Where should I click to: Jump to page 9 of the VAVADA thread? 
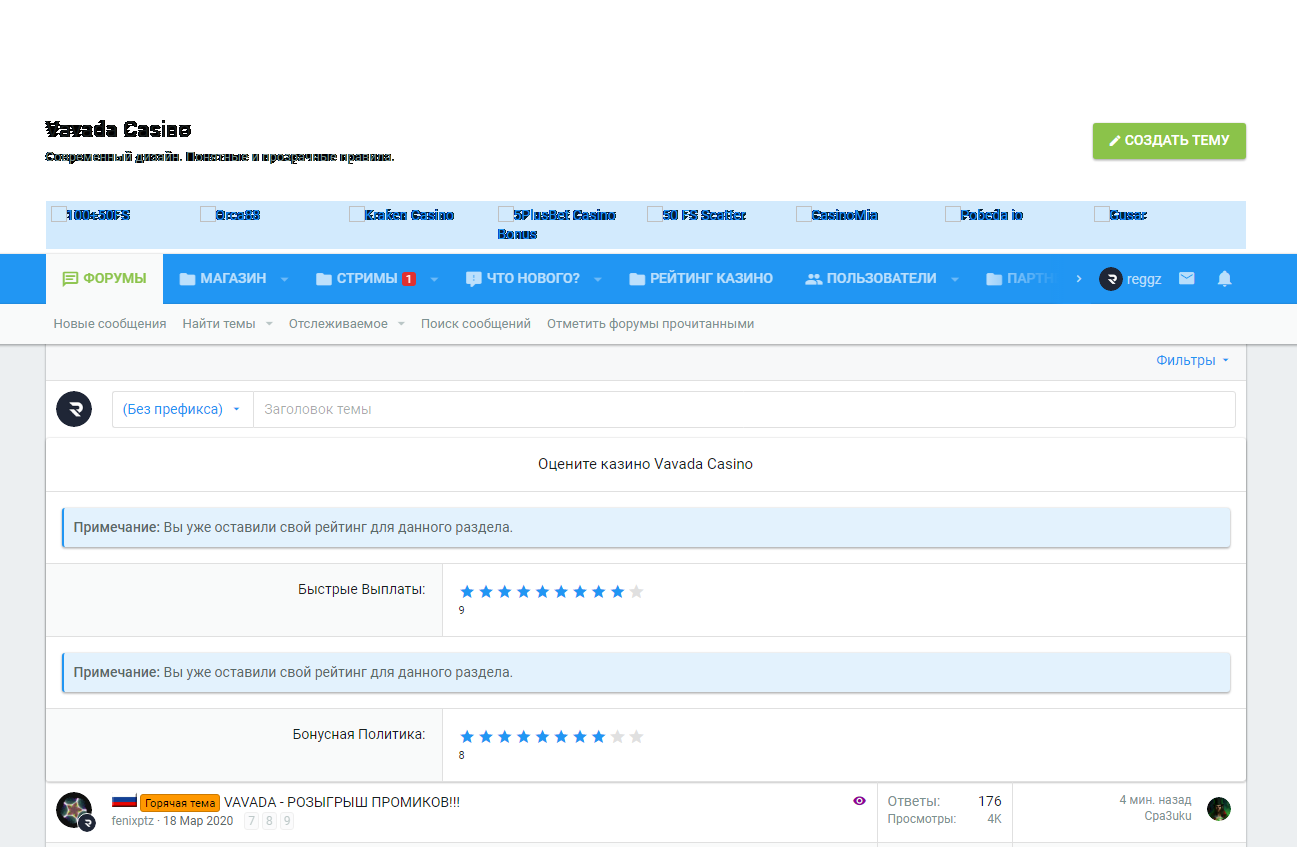(287, 821)
